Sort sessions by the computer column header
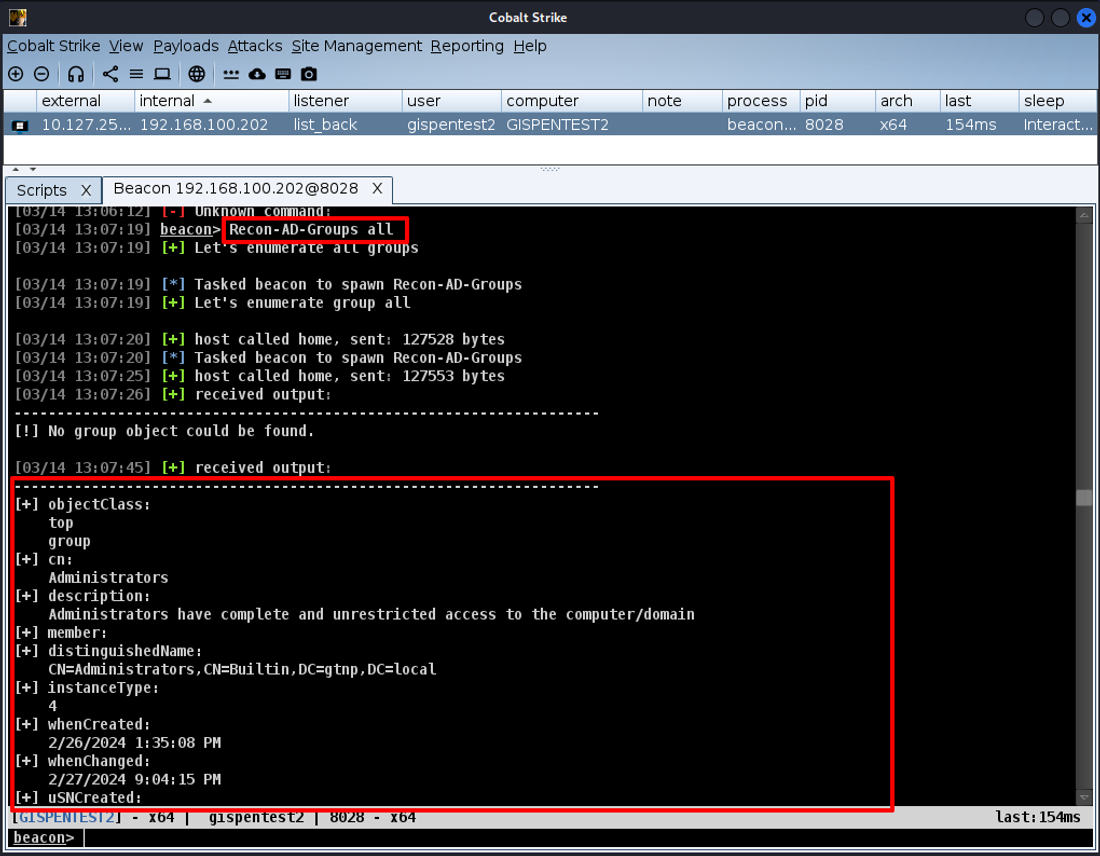This screenshot has width=1100, height=856. (x=572, y=101)
